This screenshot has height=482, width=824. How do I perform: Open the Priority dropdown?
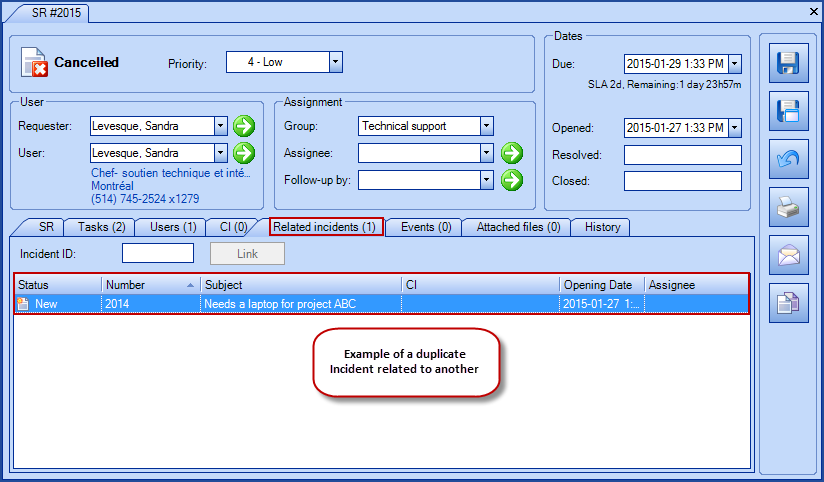(x=336, y=62)
